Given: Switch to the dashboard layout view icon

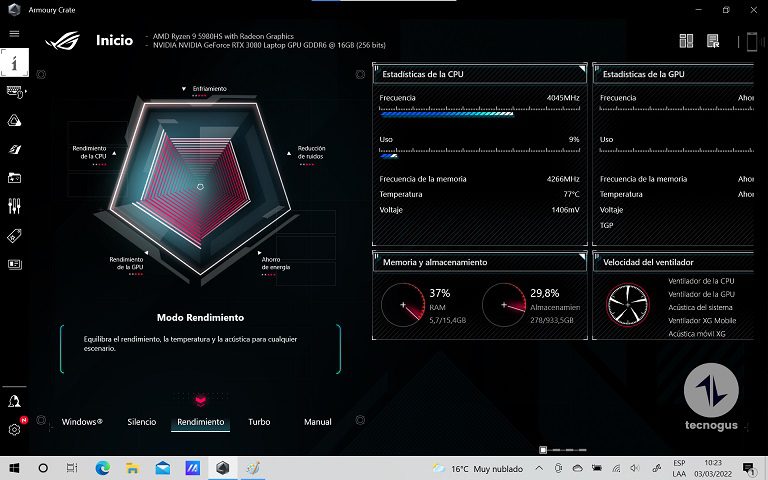Looking at the screenshot, I should tap(686, 41).
